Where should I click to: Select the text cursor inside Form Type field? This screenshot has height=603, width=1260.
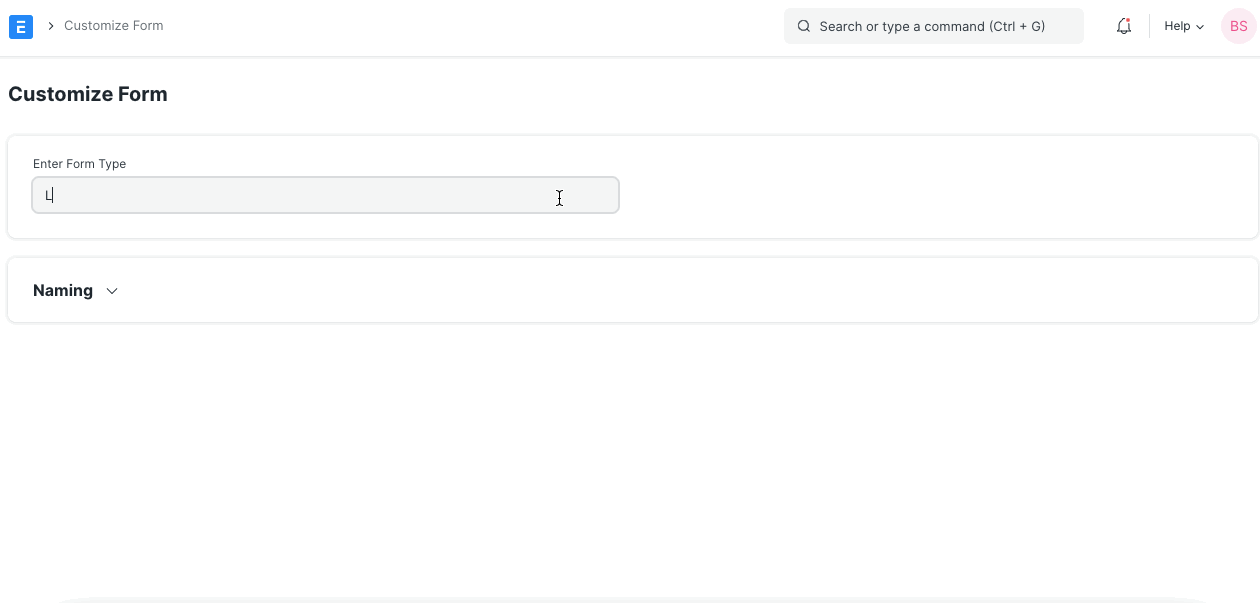(x=559, y=198)
